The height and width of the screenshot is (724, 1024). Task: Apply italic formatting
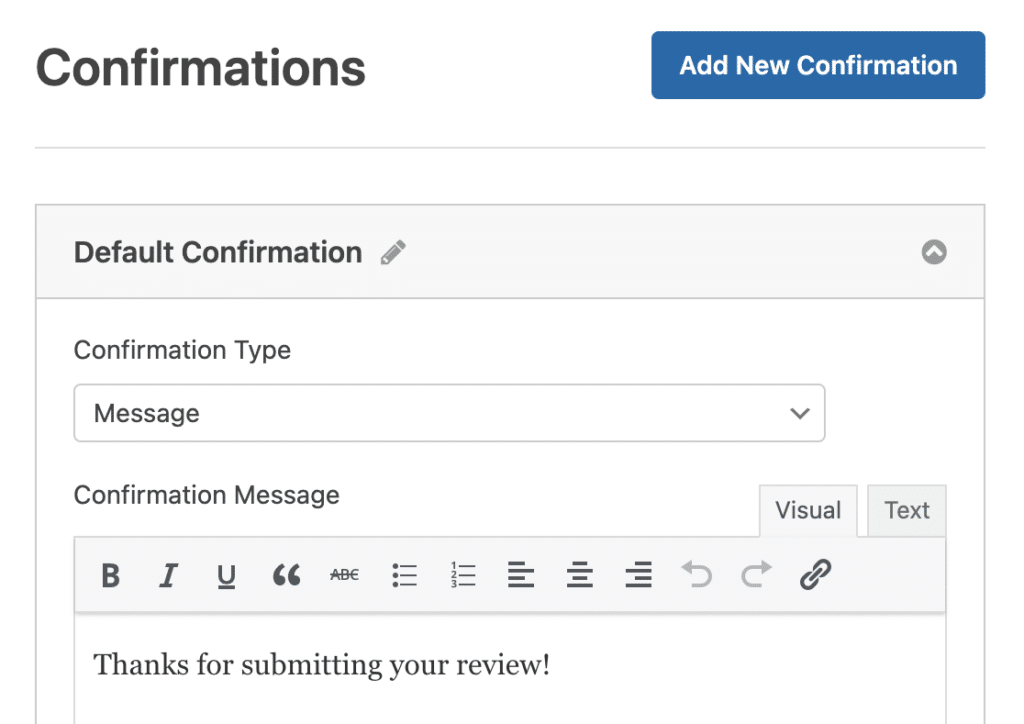click(x=168, y=575)
